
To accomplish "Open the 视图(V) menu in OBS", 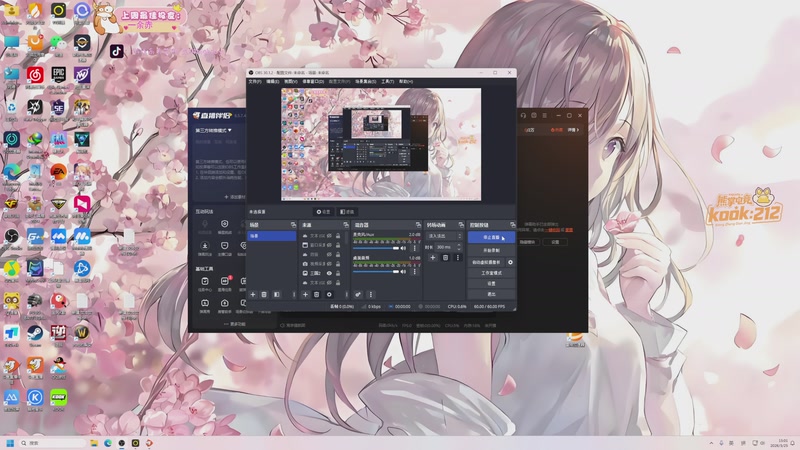I will (x=291, y=82).
